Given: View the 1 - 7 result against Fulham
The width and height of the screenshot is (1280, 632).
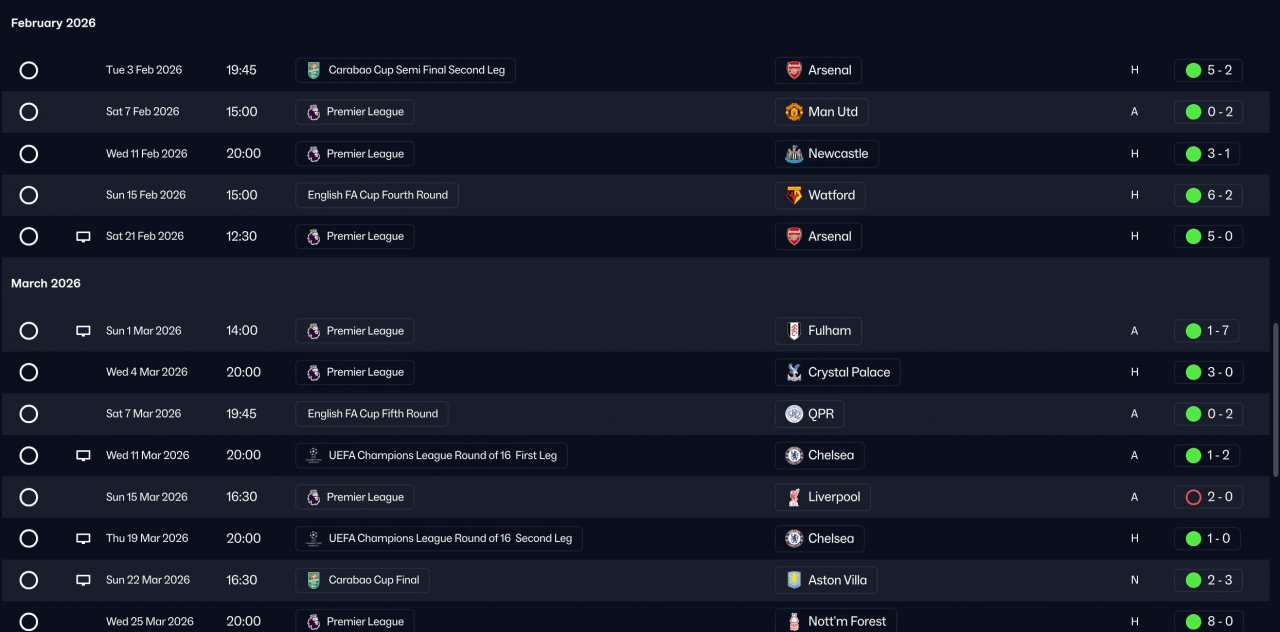Looking at the screenshot, I should [1207, 331].
